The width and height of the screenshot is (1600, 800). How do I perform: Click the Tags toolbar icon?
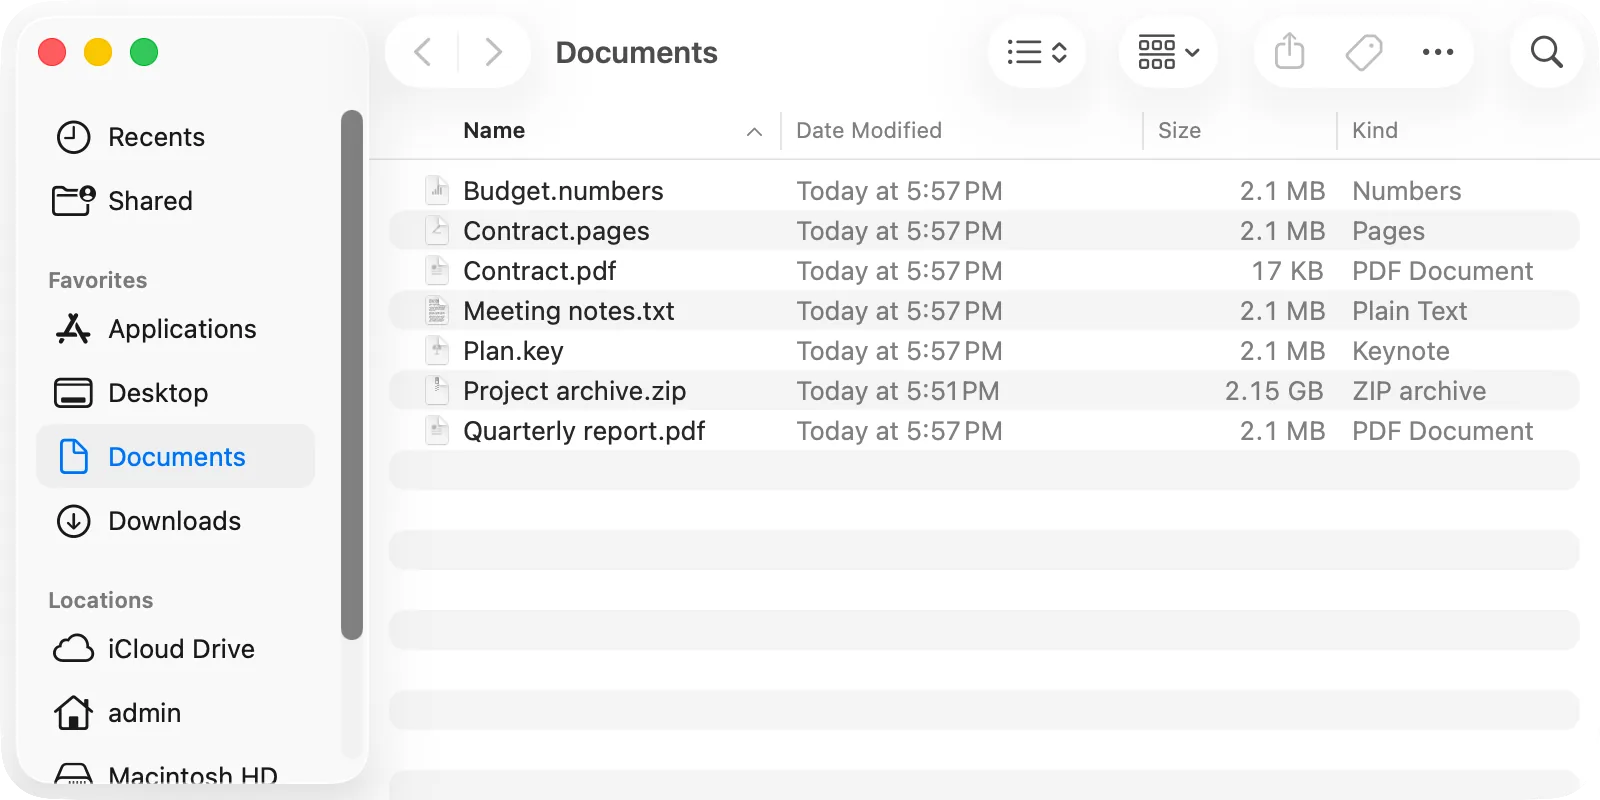coord(1364,52)
